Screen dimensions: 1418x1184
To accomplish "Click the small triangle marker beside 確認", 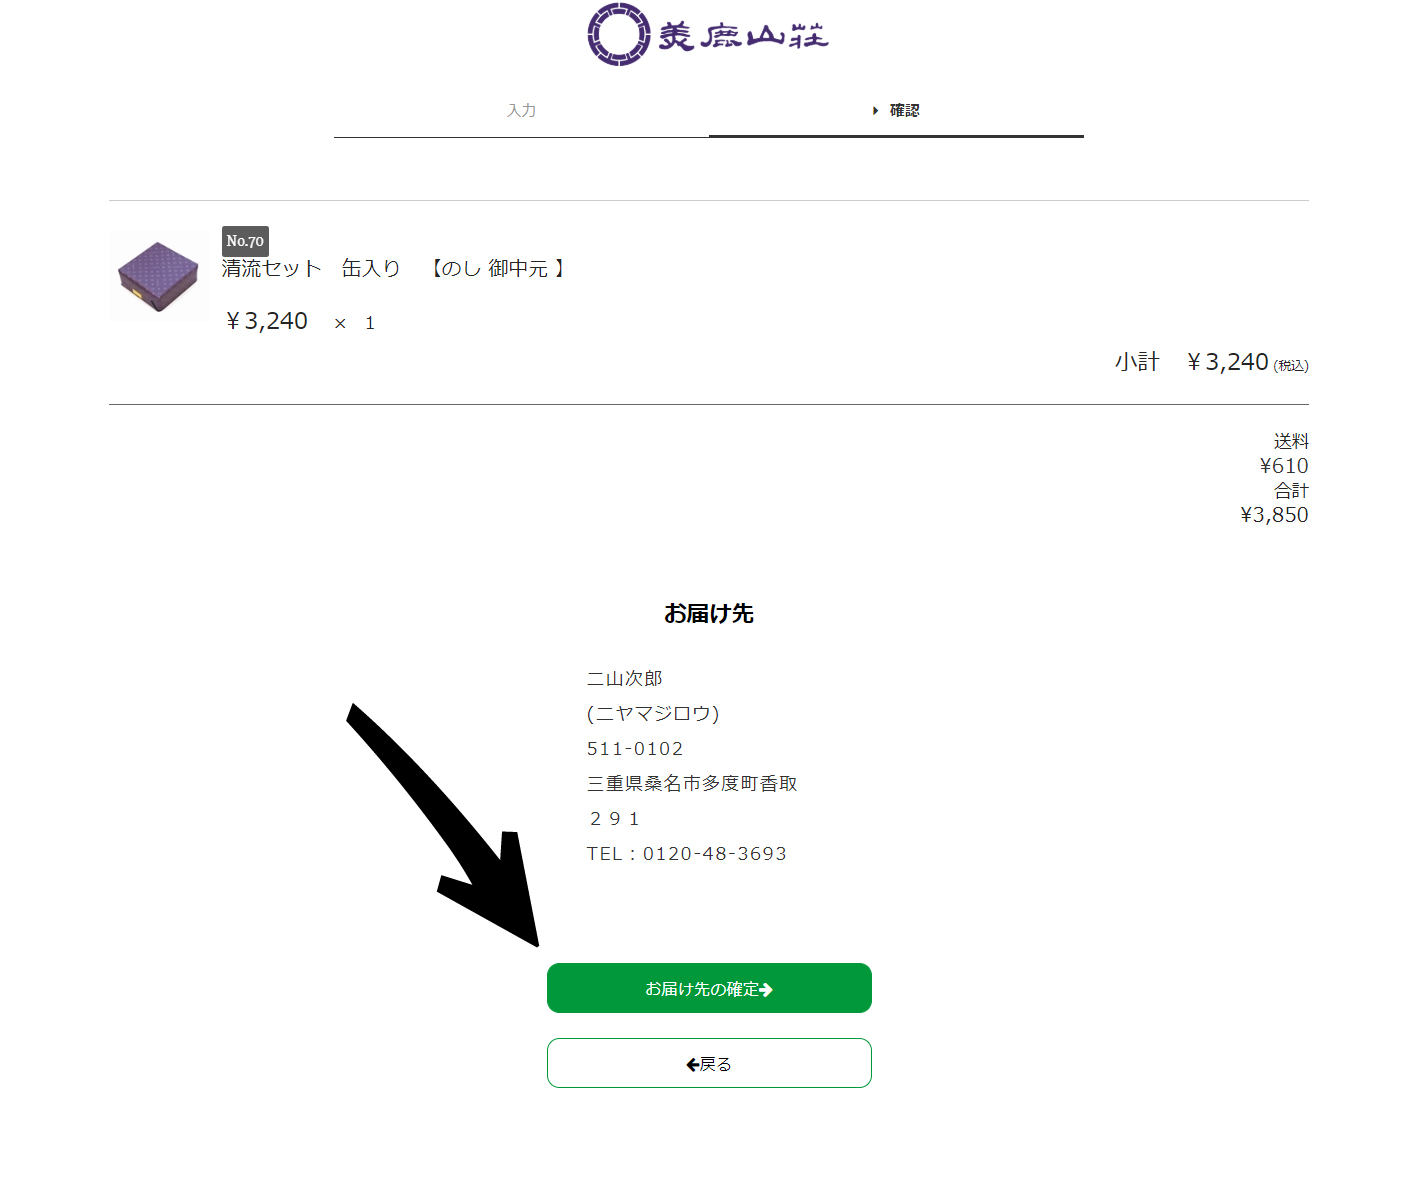I will tap(876, 110).
